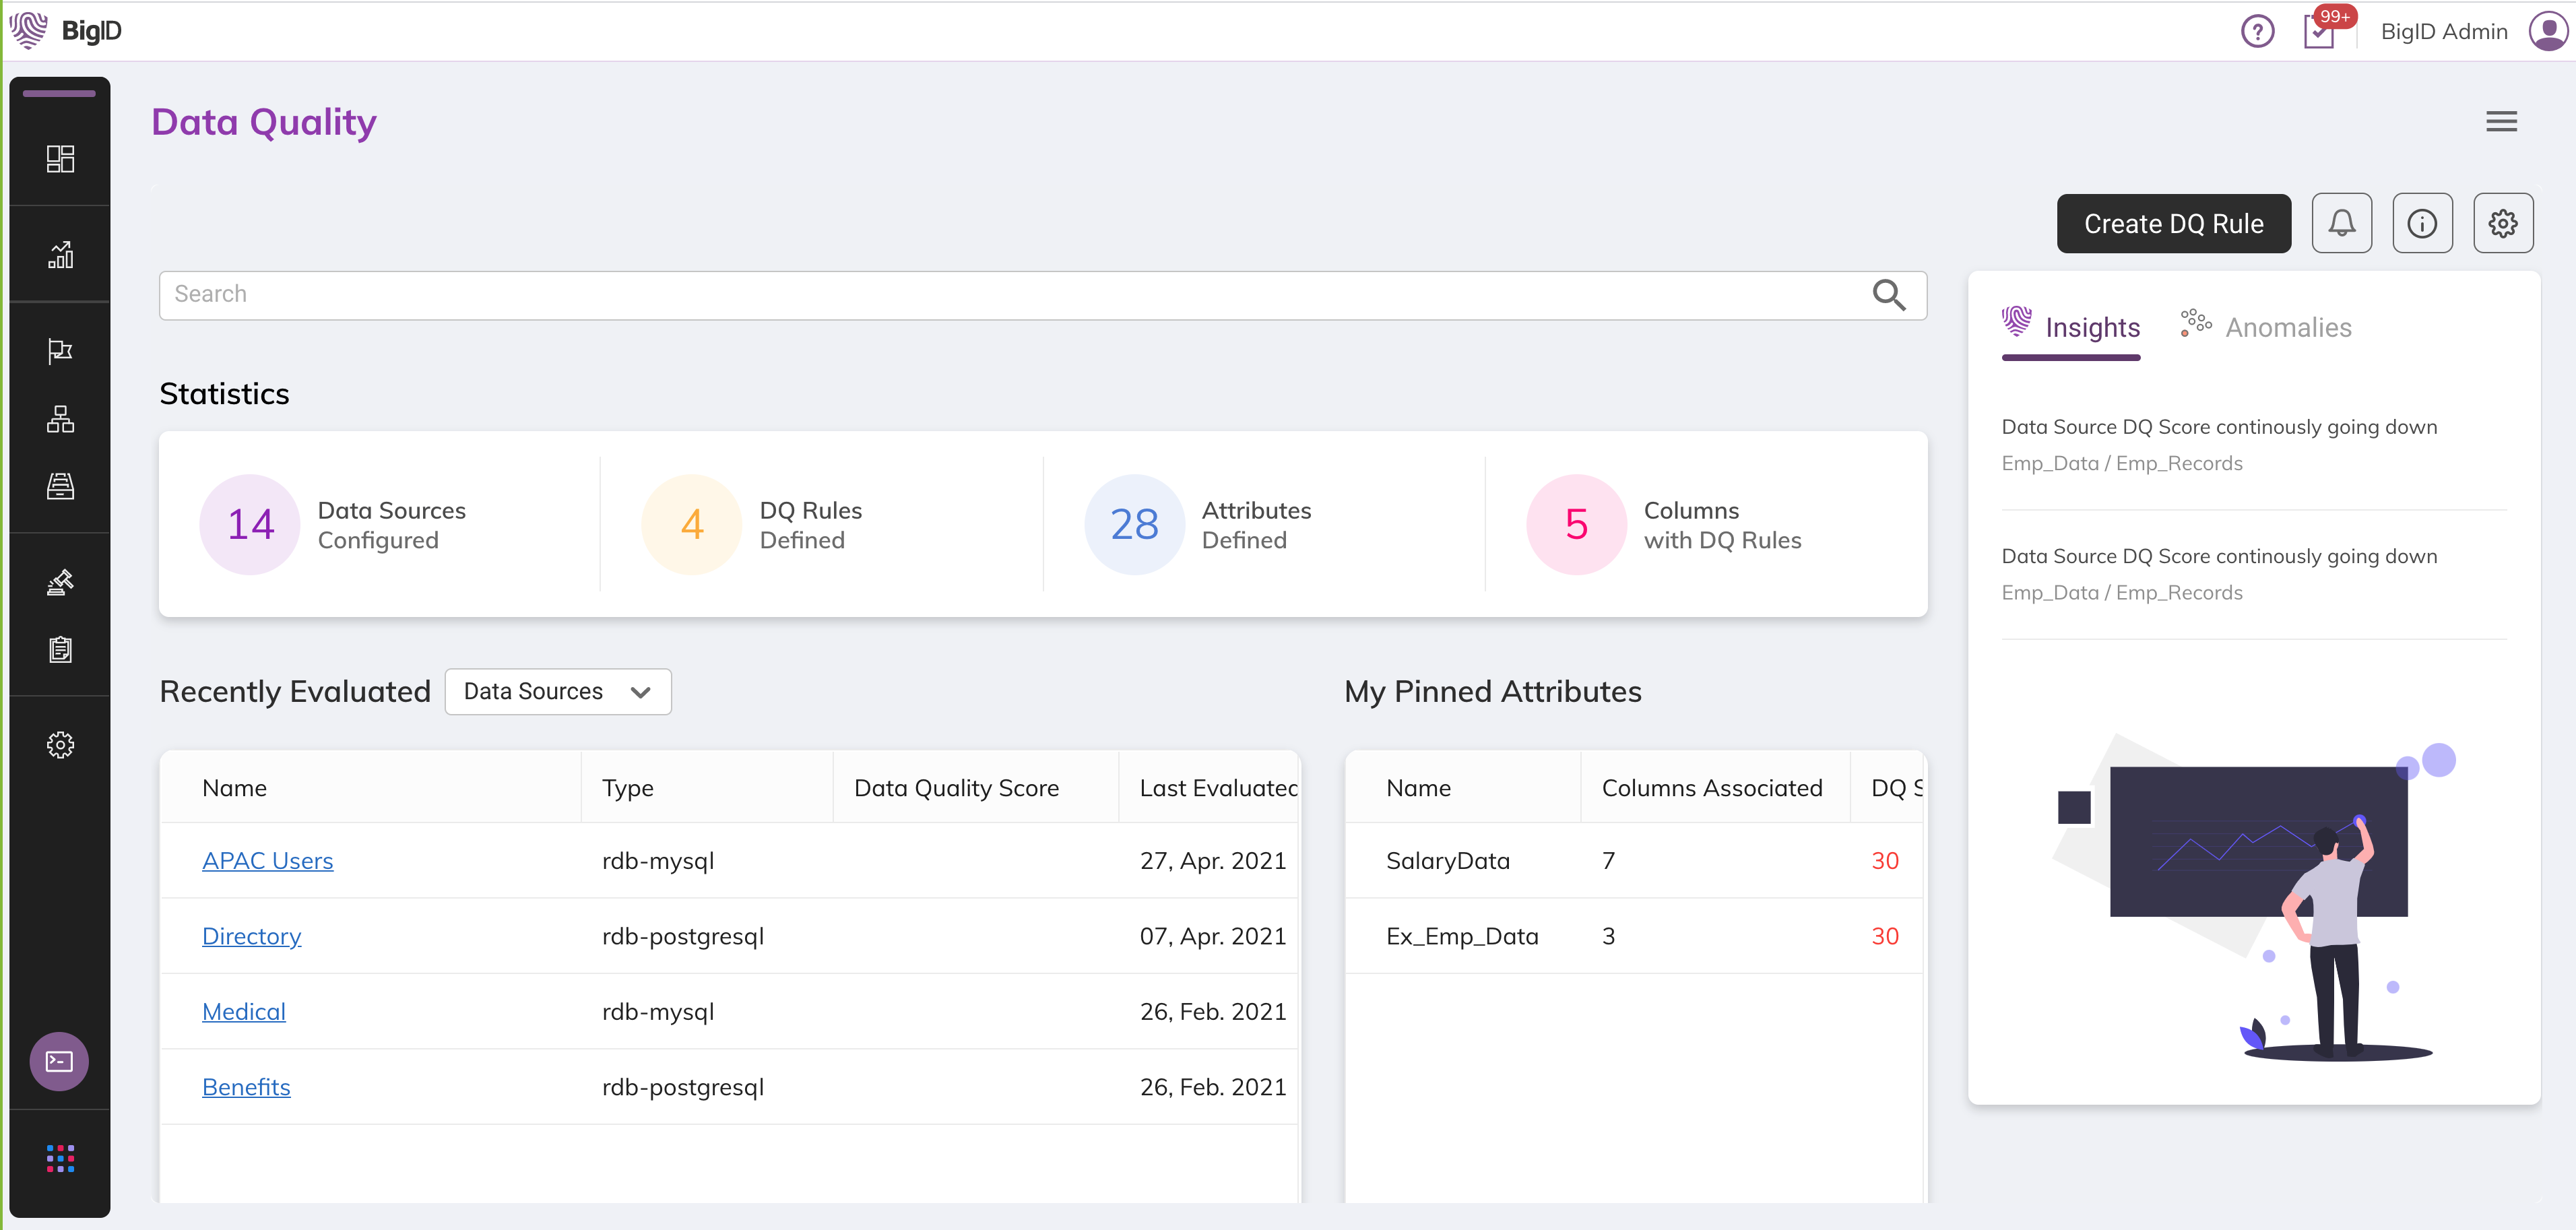Open the colorful apps grid icon
This screenshot has width=2576, height=1230.
pyautogui.click(x=60, y=1158)
